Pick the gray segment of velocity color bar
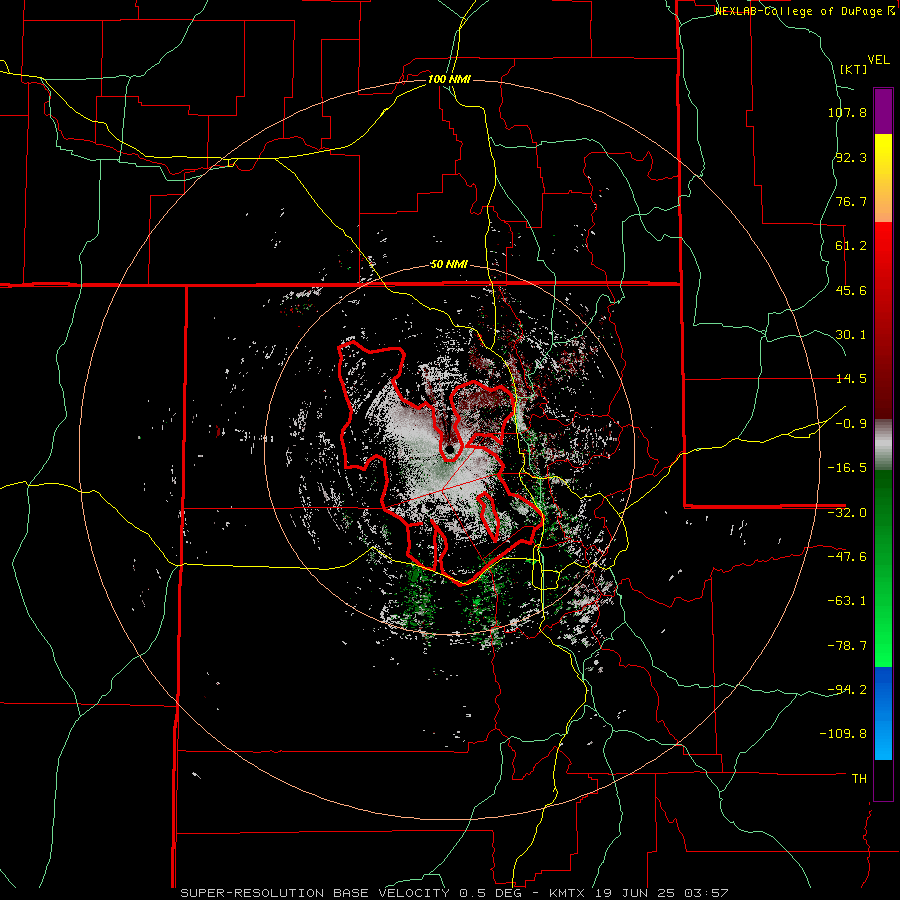Image resolution: width=900 pixels, height=900 pixels. pos(883,445)
